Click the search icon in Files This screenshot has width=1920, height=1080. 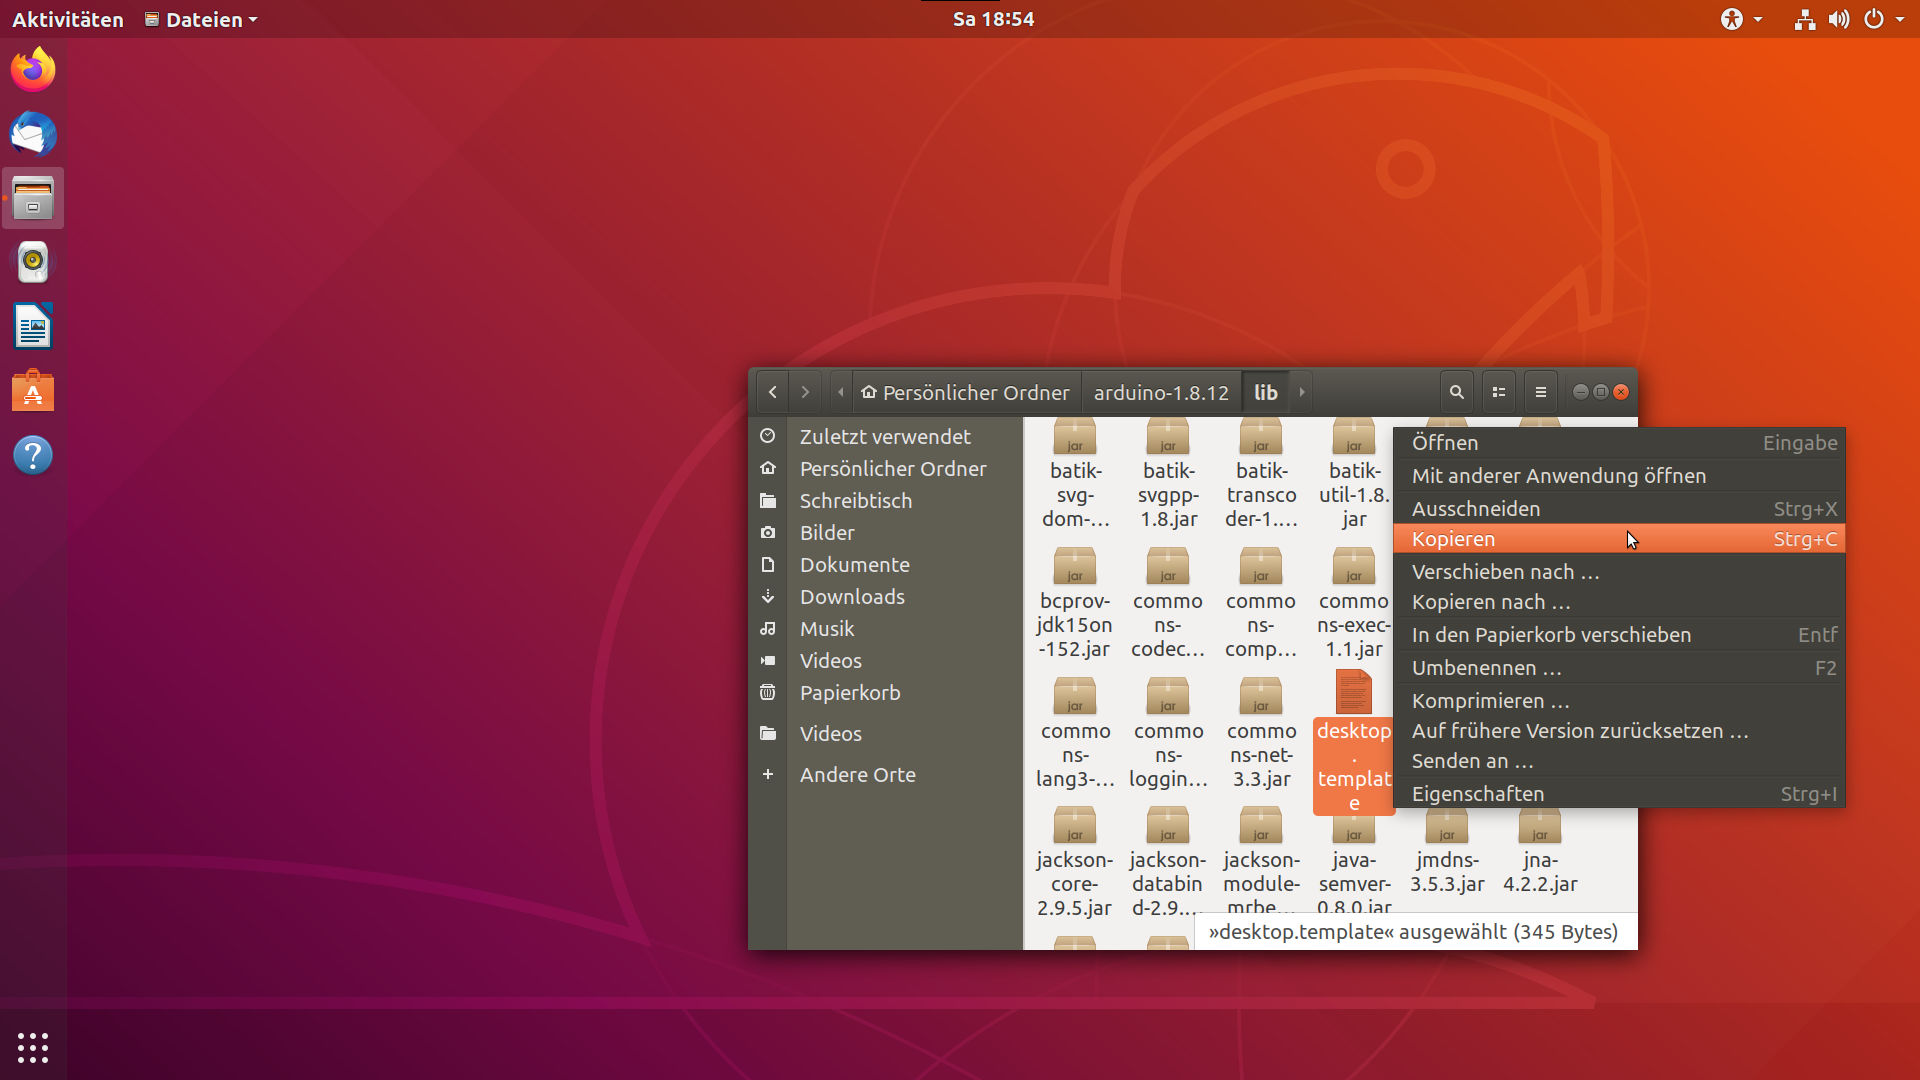pos(1457,392)
